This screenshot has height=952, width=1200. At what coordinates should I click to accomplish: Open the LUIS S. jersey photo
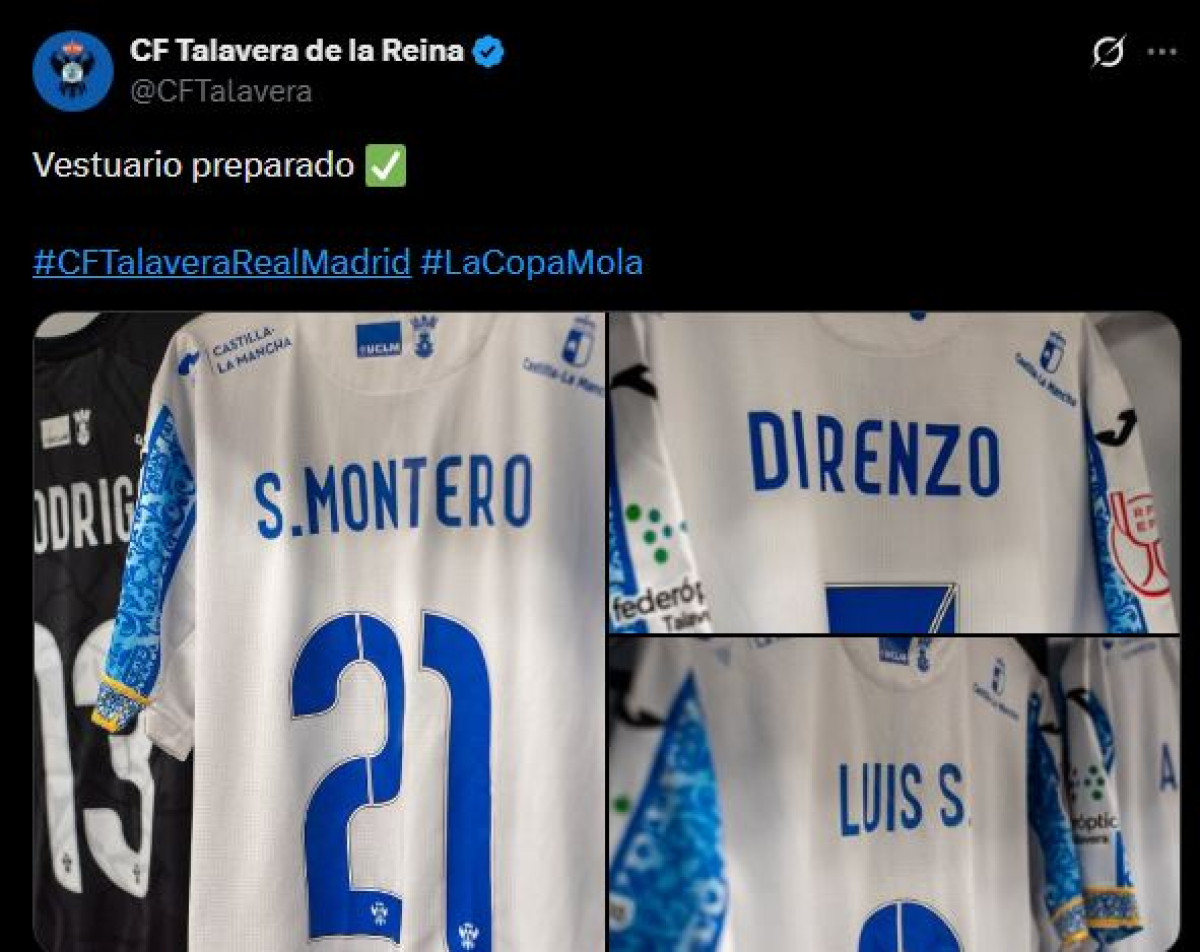point(895,795)
